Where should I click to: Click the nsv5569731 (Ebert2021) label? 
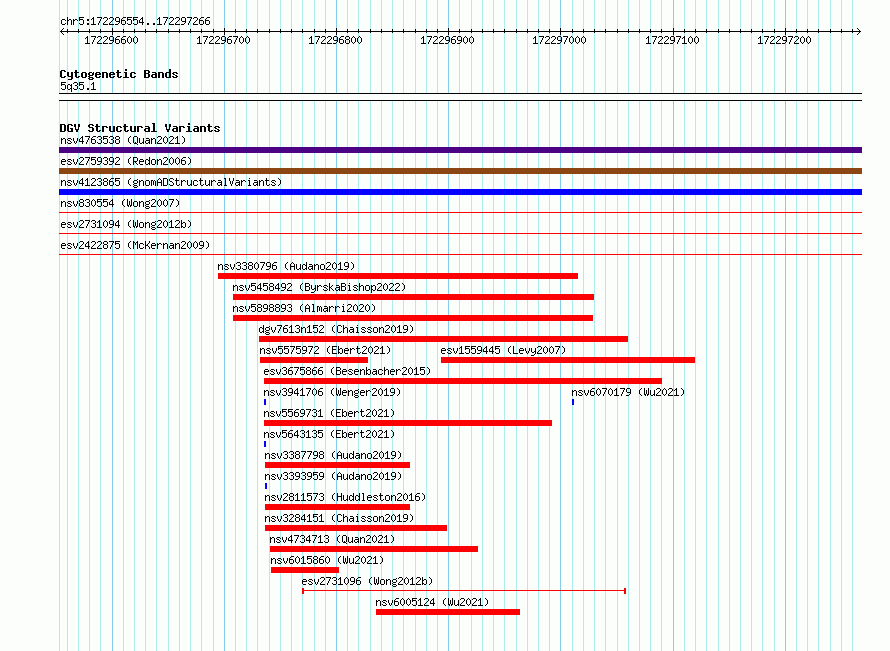point(329,413)
